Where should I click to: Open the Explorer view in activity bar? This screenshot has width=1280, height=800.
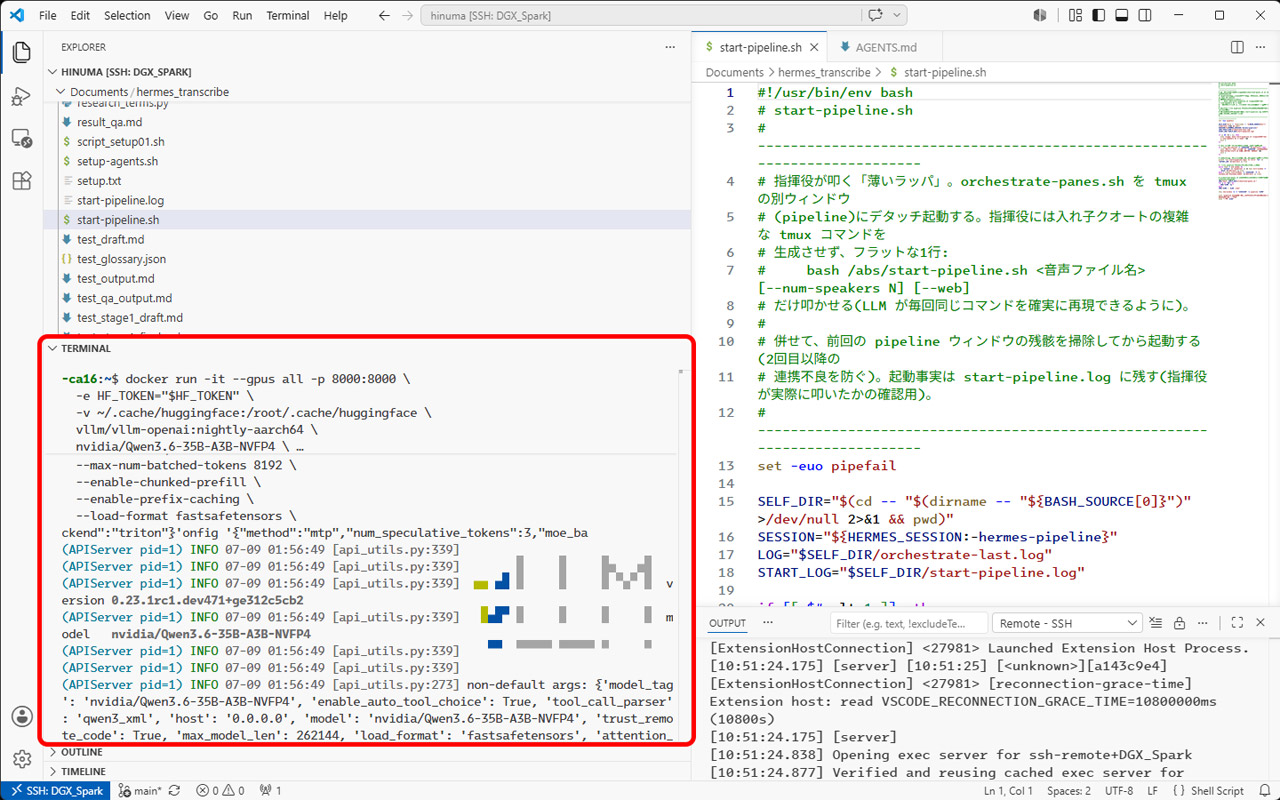click(21, 53)
